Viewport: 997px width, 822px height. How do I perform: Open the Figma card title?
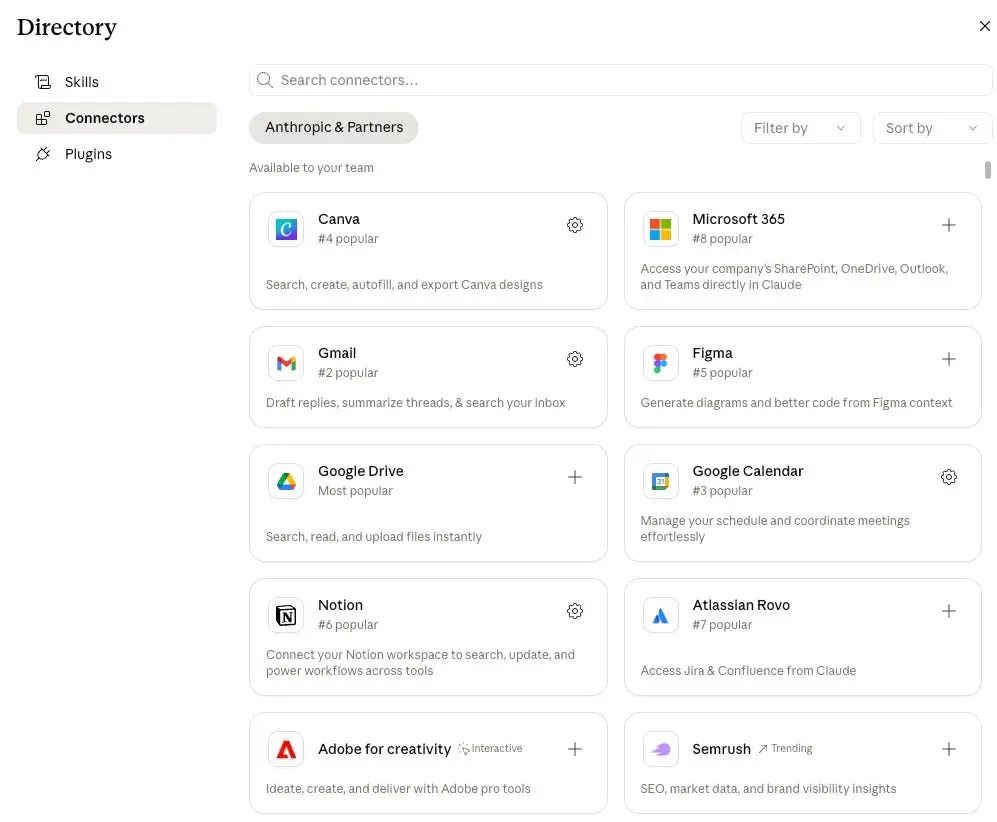pyautogui.click(x=712, y=353)
